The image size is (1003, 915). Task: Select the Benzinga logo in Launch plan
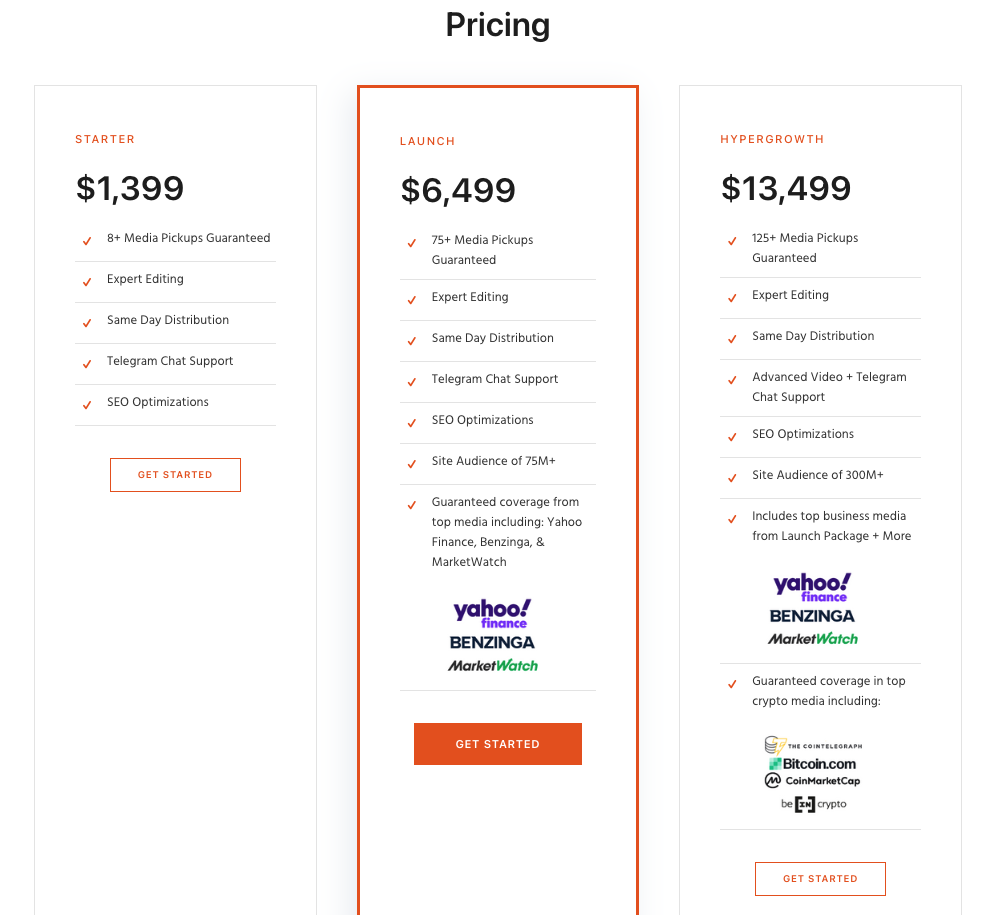click(x=492, y=643)
